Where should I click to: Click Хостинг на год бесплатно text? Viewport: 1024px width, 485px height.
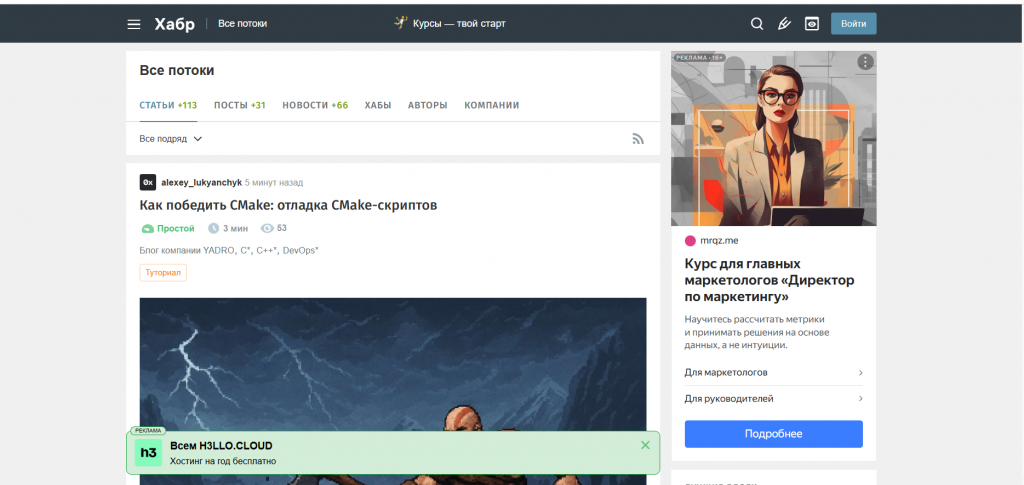[223, 462]
